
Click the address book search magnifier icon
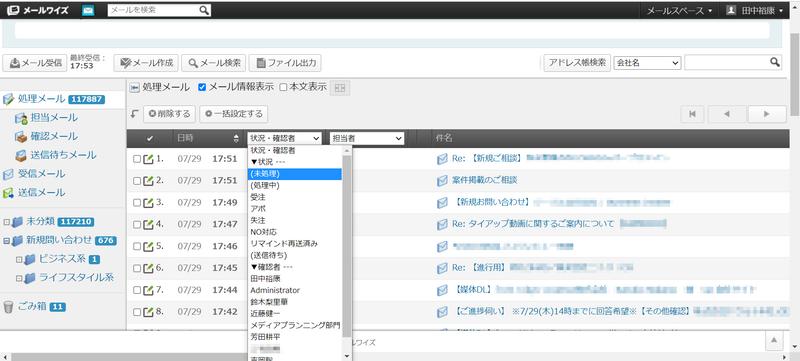(775, 62)
